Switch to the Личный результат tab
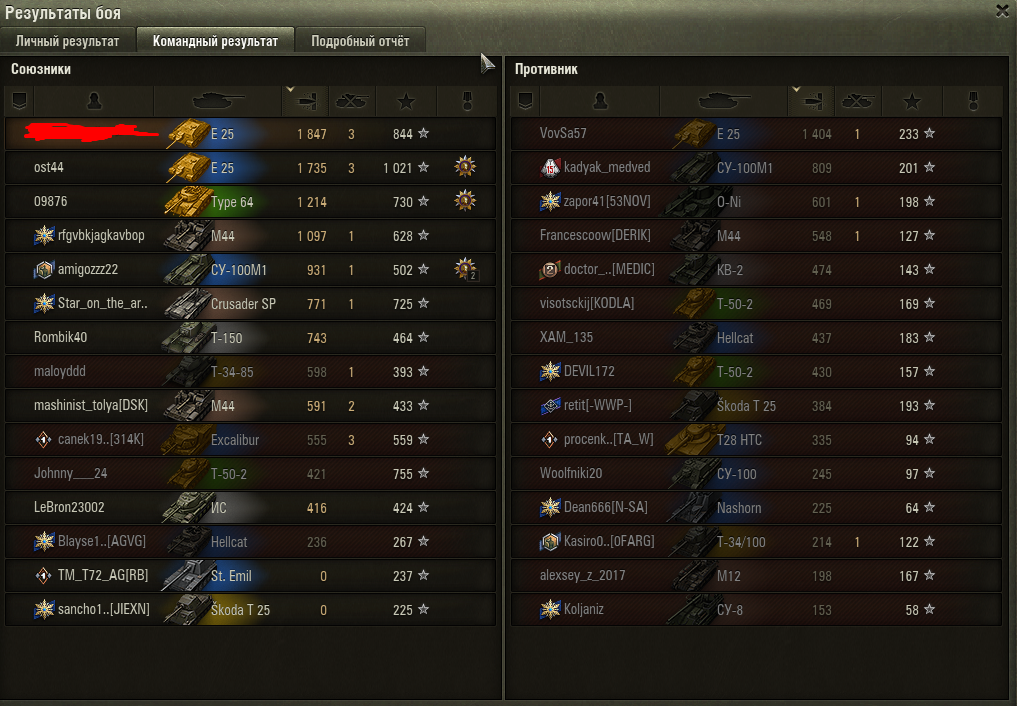Viewport: 1017px width, 706px height. tap(67, 41)
